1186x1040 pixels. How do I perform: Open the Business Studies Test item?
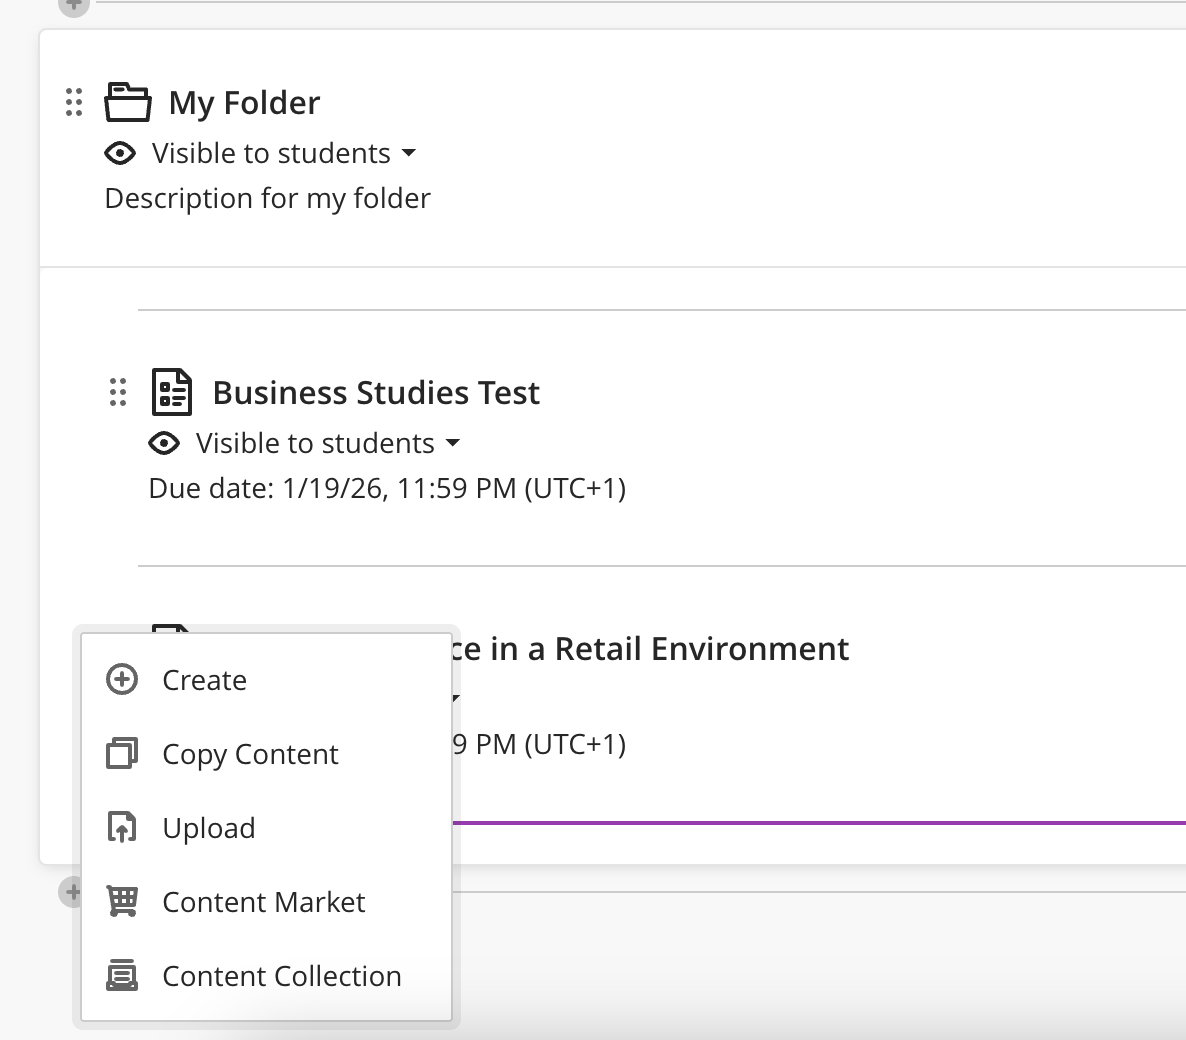[376, 392]
